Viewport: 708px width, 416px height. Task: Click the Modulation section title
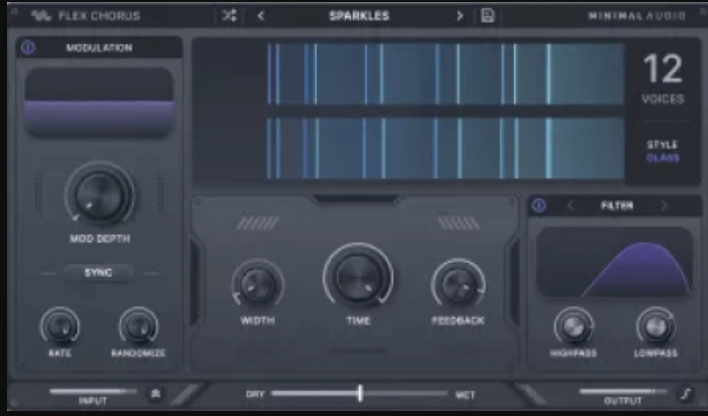[x=99, y=47]
